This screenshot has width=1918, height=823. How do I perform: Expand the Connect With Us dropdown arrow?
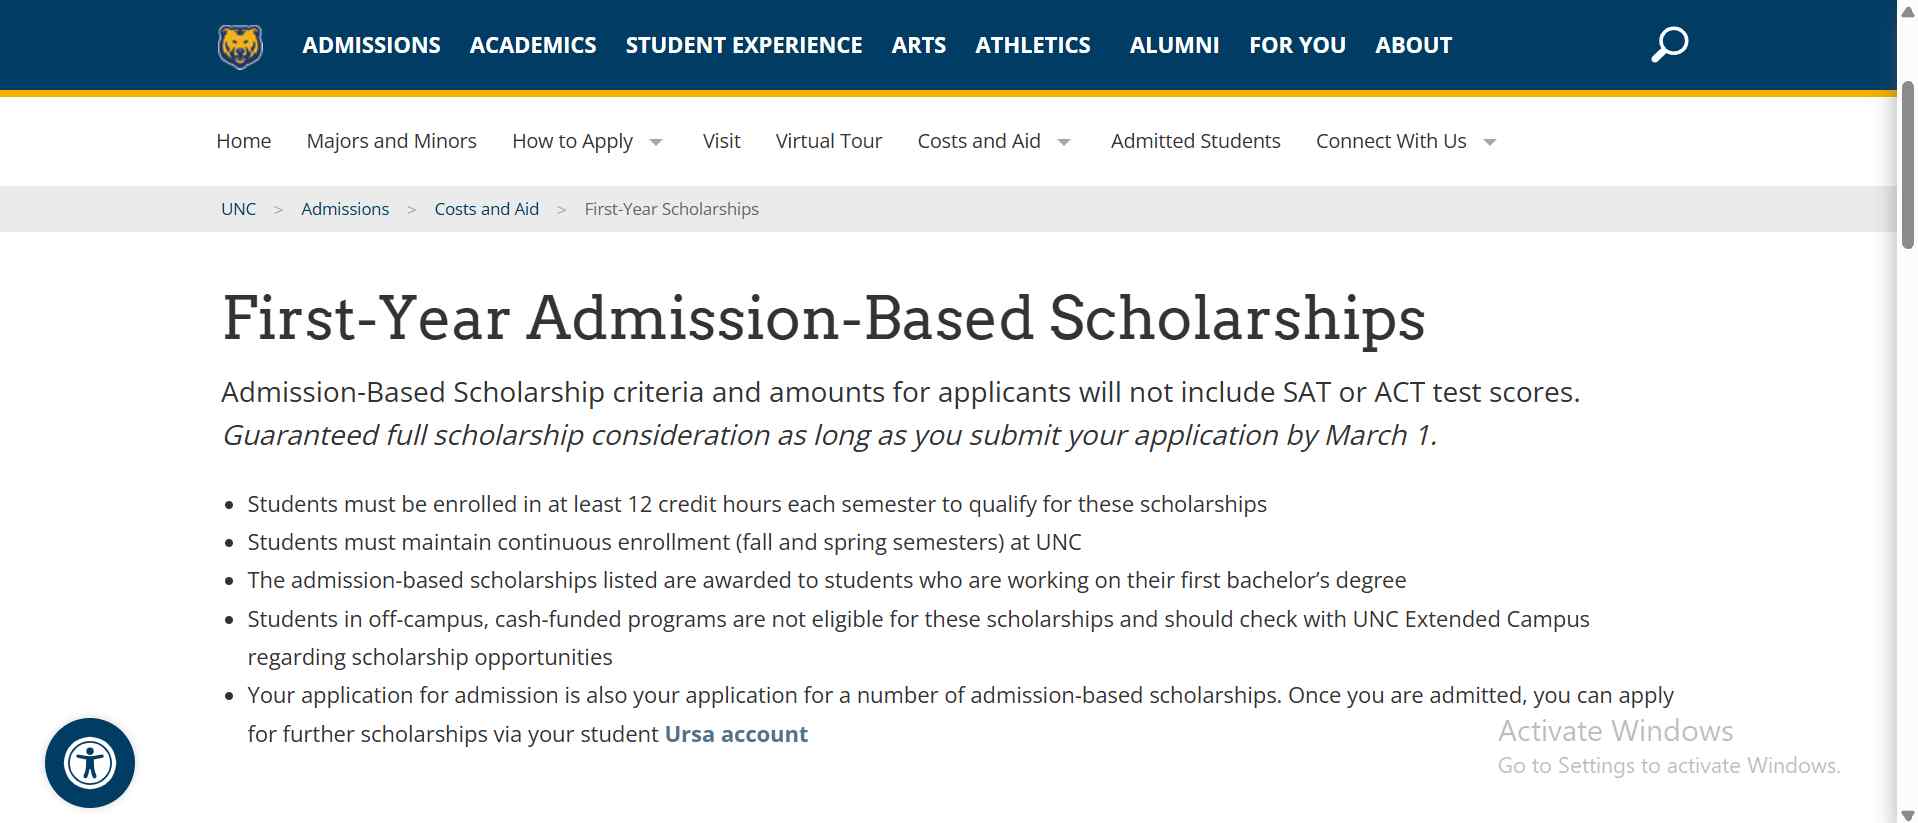1488,142
